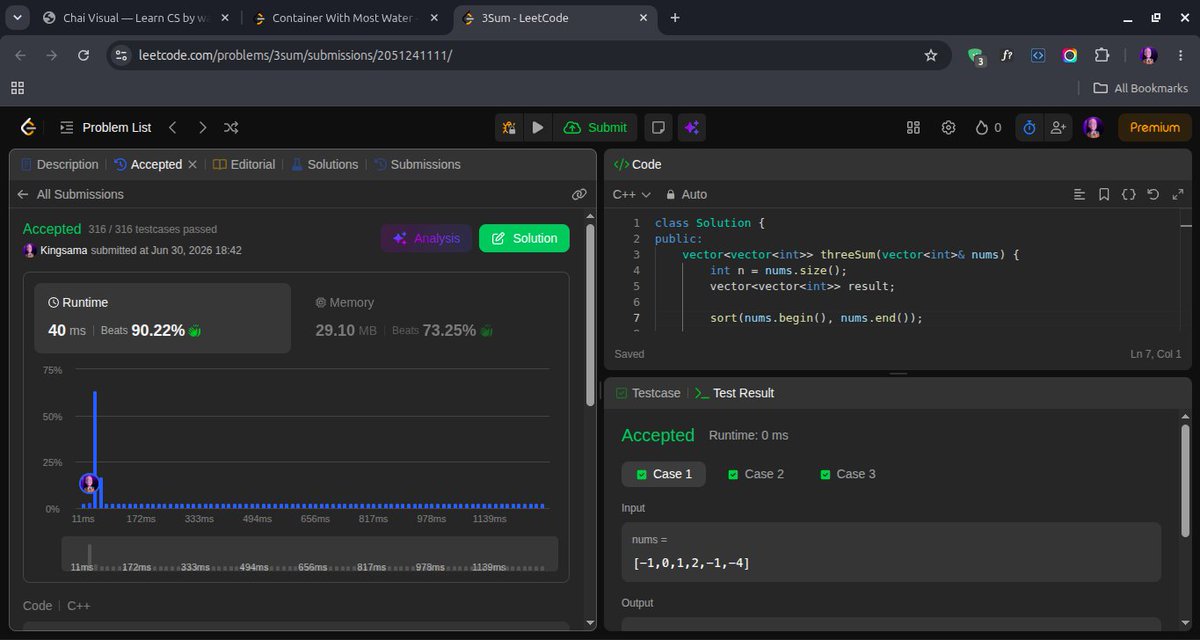
Task: Open Chrome three-dot menu
Action: click(1181, 55)
